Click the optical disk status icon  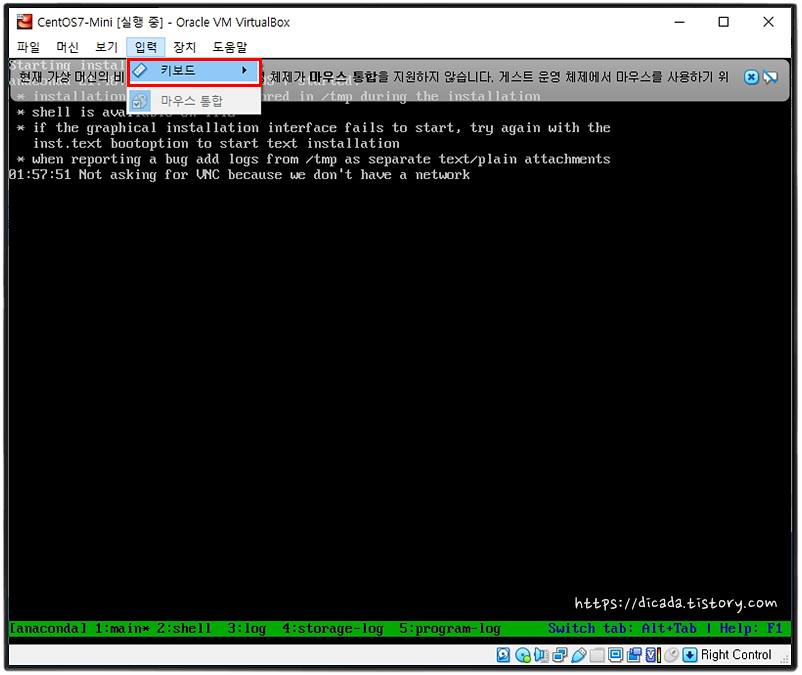click(523, 655)
